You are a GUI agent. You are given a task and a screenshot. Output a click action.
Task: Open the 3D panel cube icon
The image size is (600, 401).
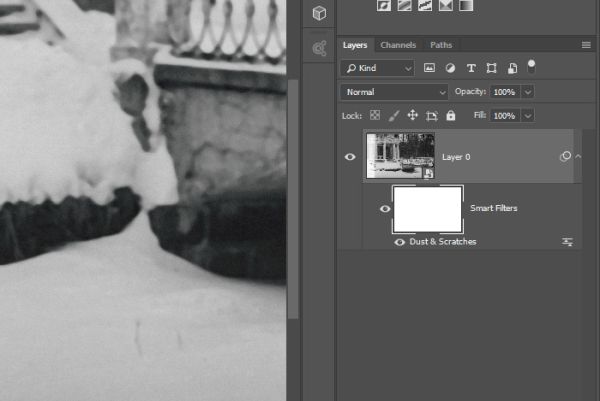(320, 13)
